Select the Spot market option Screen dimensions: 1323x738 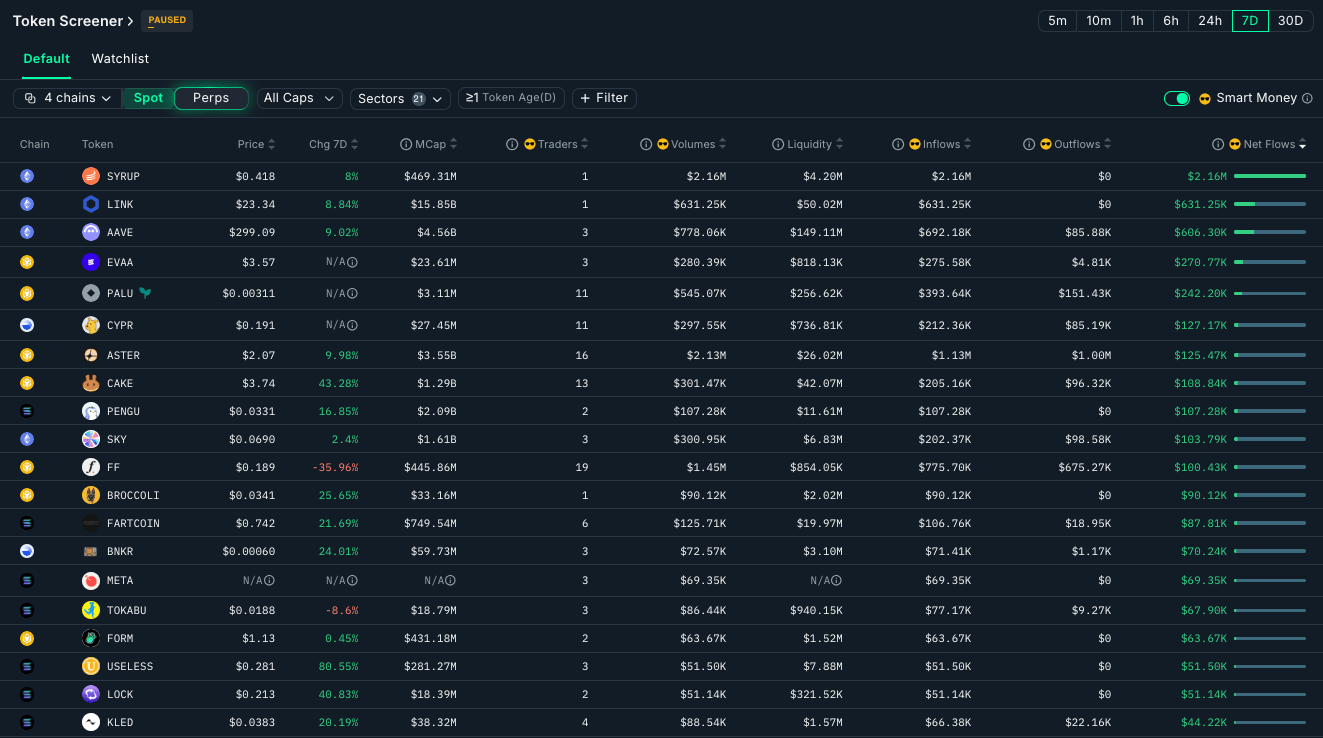[x=148, y=98]
